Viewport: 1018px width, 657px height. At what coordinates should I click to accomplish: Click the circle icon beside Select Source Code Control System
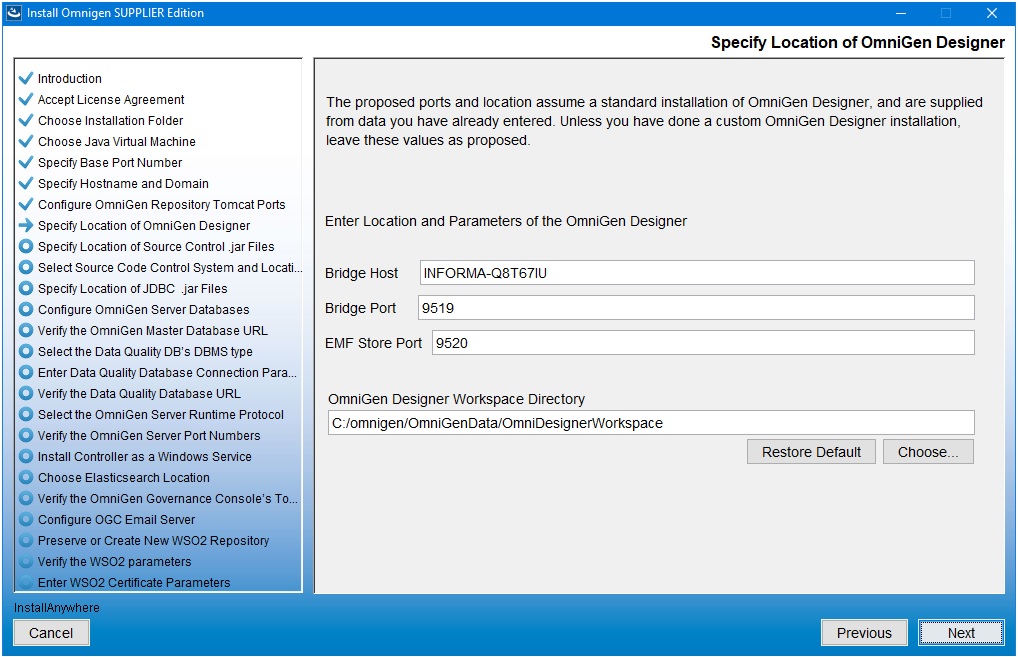pyautogui.click(x=26, y=267)
